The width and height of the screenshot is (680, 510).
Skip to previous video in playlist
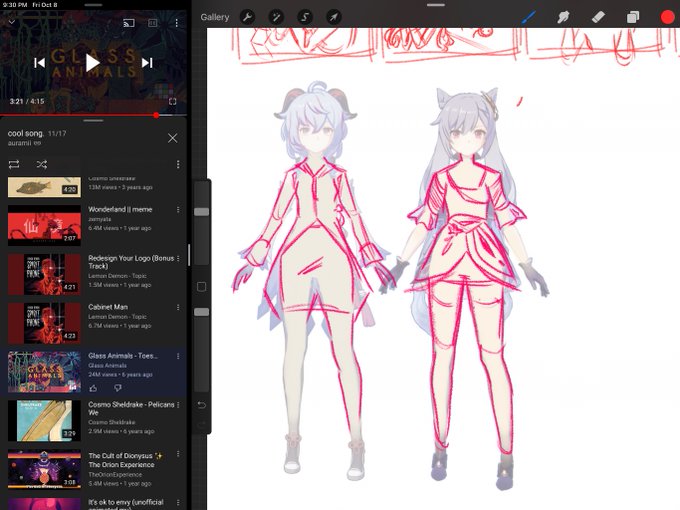coord(39,63)
